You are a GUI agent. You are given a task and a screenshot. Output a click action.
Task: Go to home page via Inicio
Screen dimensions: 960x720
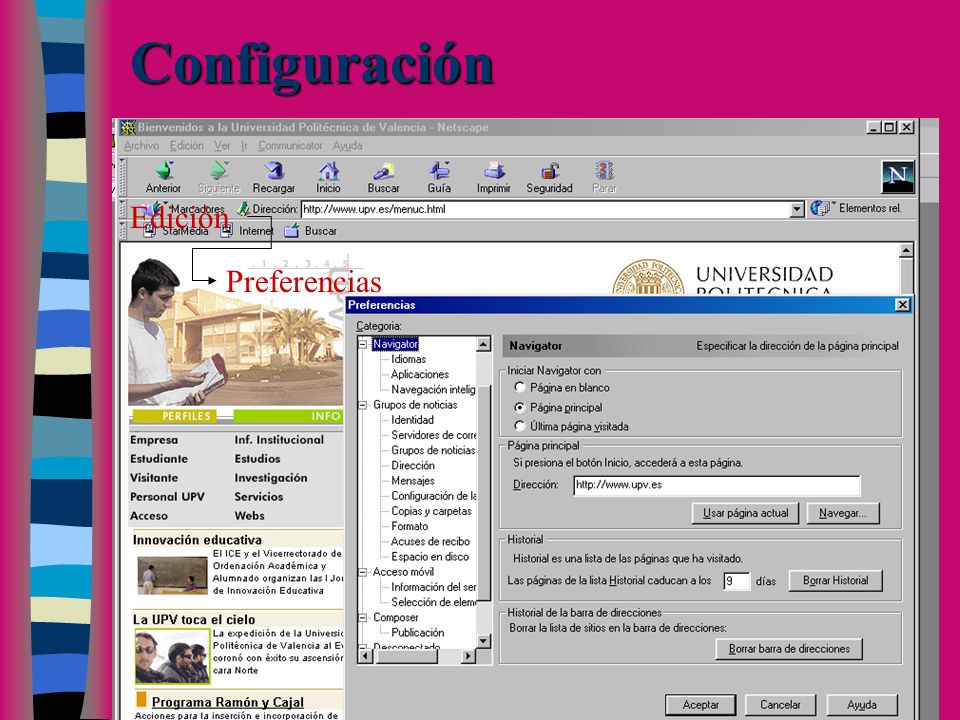[328, 176]
